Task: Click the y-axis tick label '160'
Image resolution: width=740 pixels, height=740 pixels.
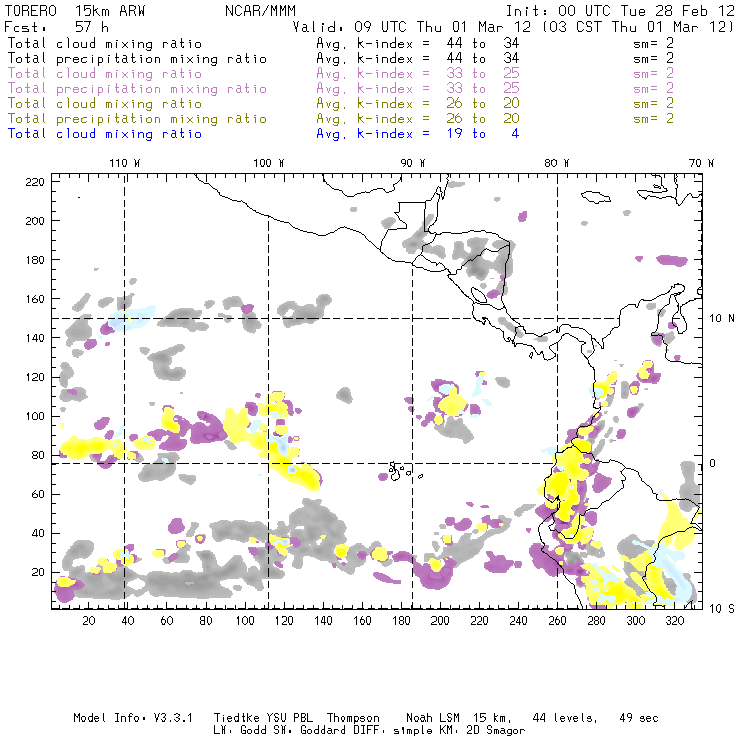Action: [x=35, y=299]
